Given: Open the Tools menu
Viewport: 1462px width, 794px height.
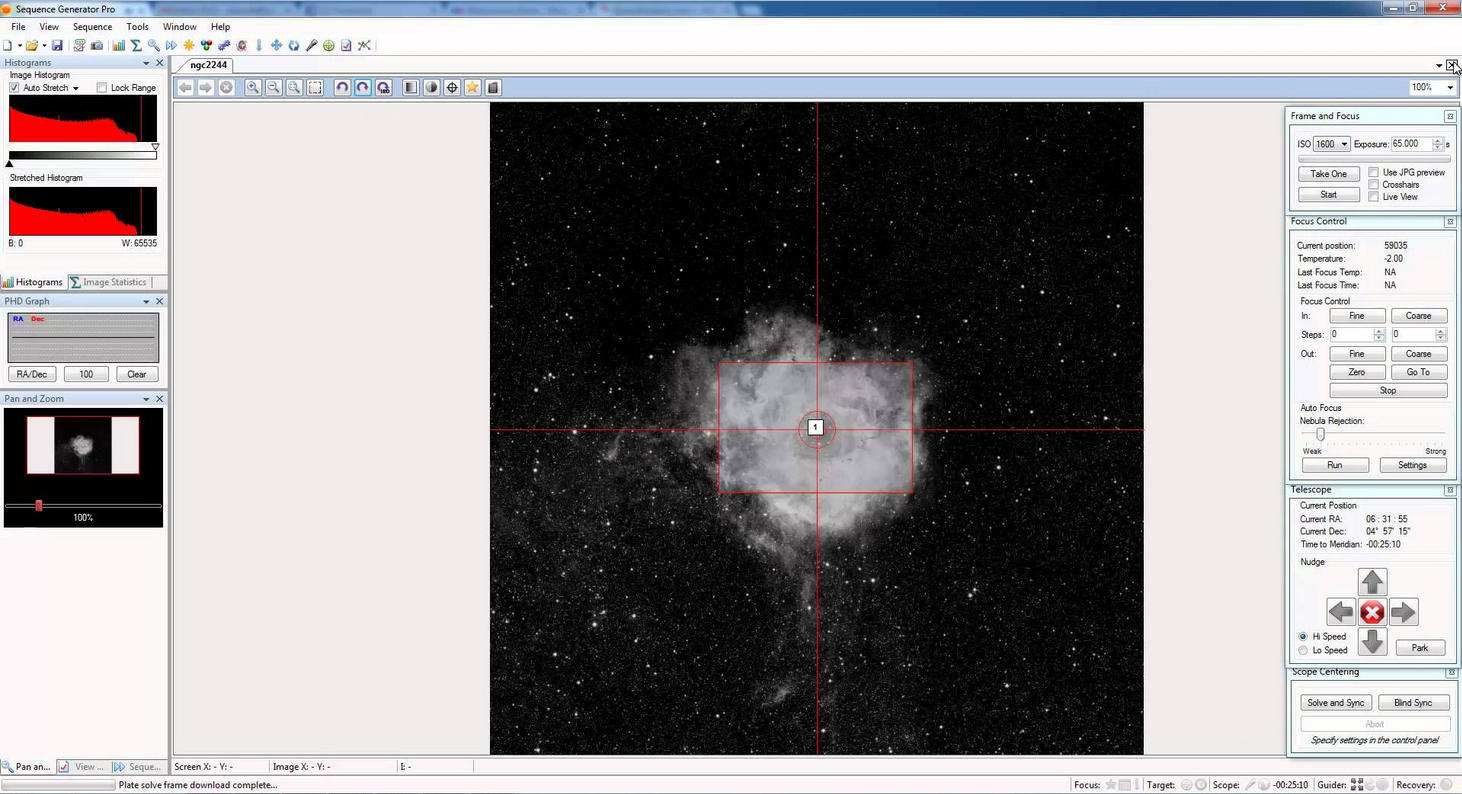Looking at the screenshot, I should pos(137,27).
